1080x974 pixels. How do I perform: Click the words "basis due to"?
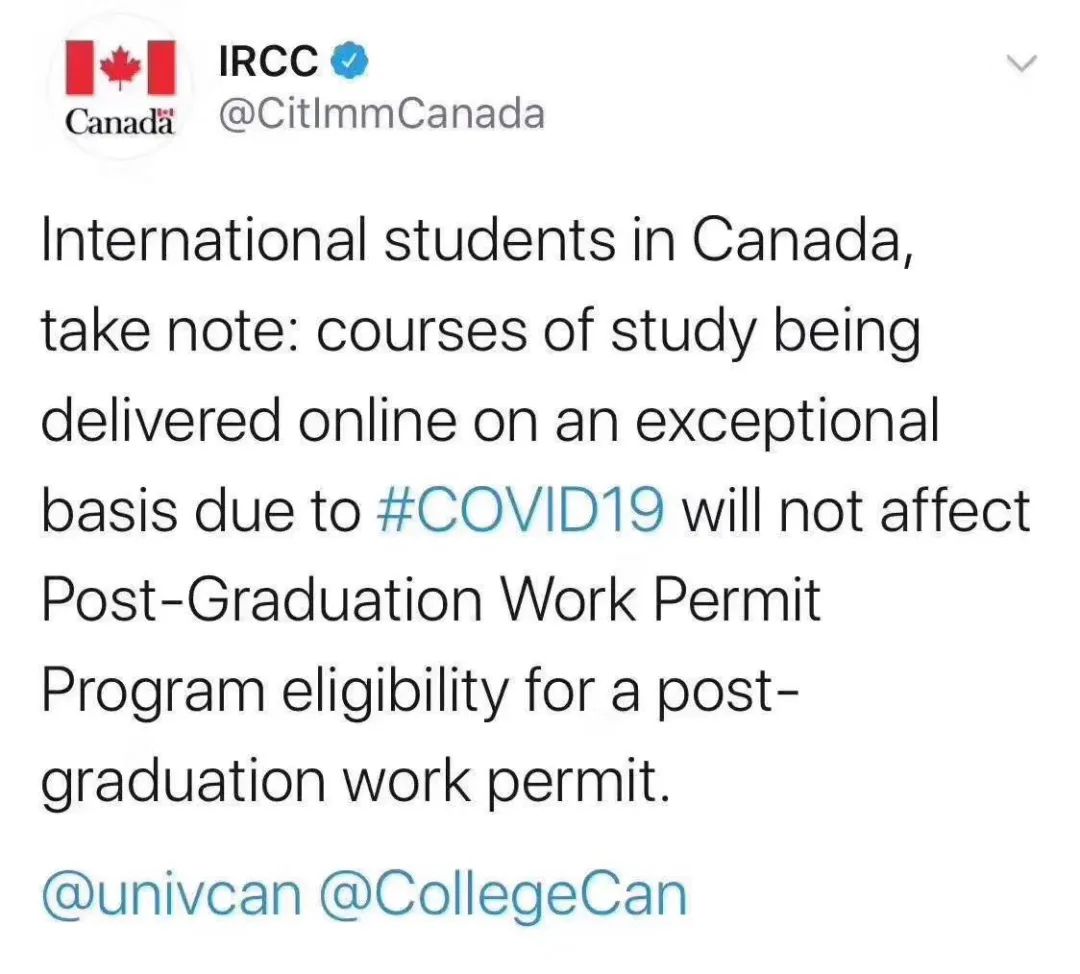point(201,510)
